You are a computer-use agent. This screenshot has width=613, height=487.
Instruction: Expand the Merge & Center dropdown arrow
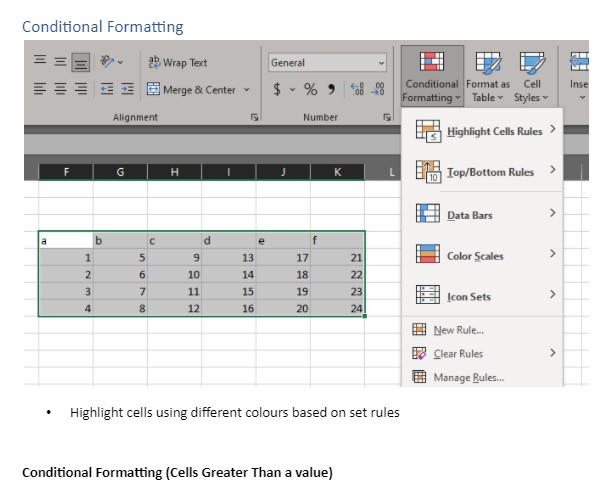tap(247, 90)
